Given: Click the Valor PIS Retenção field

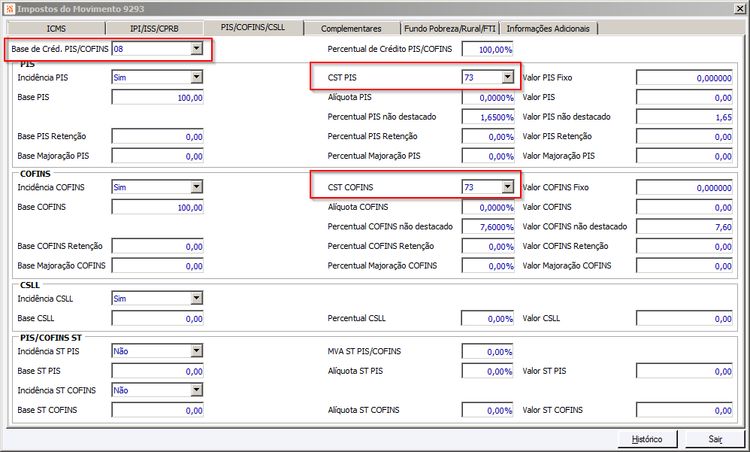Looking at the screenshot, I should 684,137.
